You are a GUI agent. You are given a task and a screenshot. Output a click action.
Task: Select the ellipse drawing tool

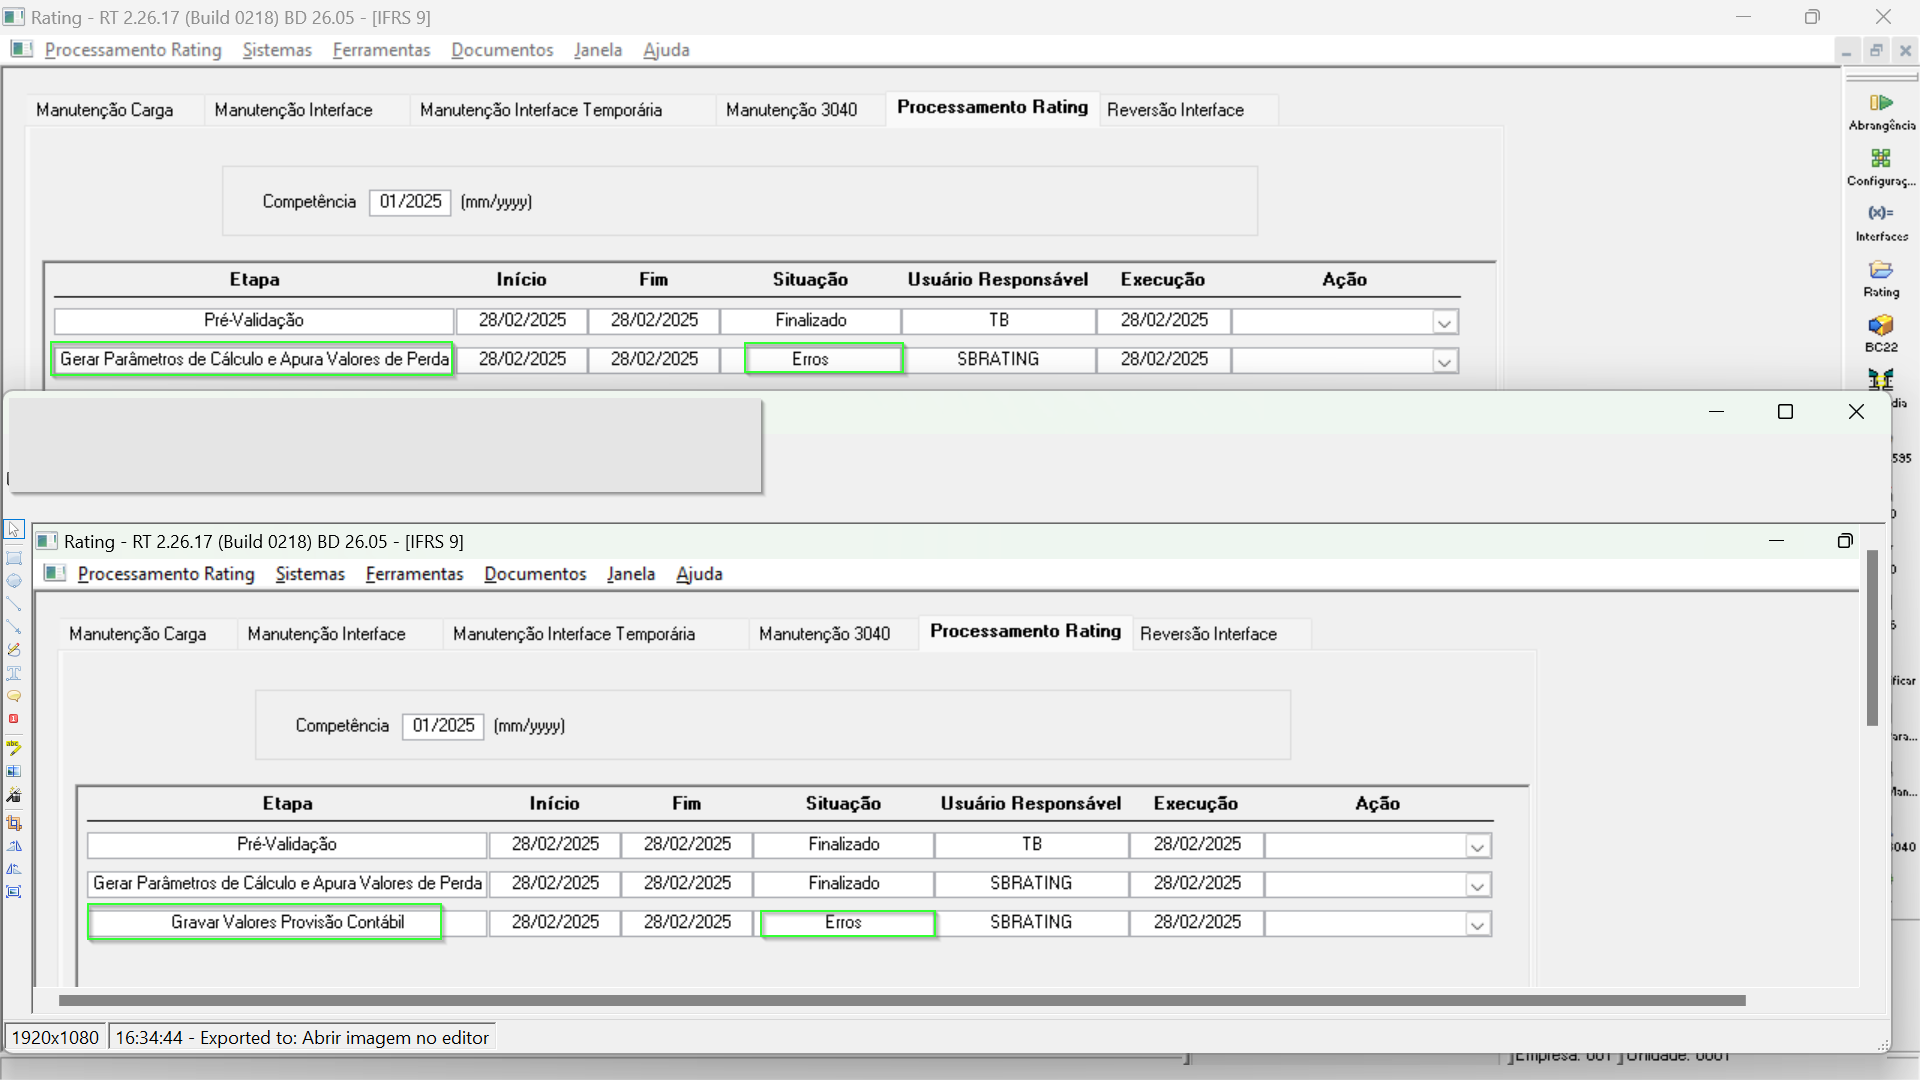coord(14,580)
